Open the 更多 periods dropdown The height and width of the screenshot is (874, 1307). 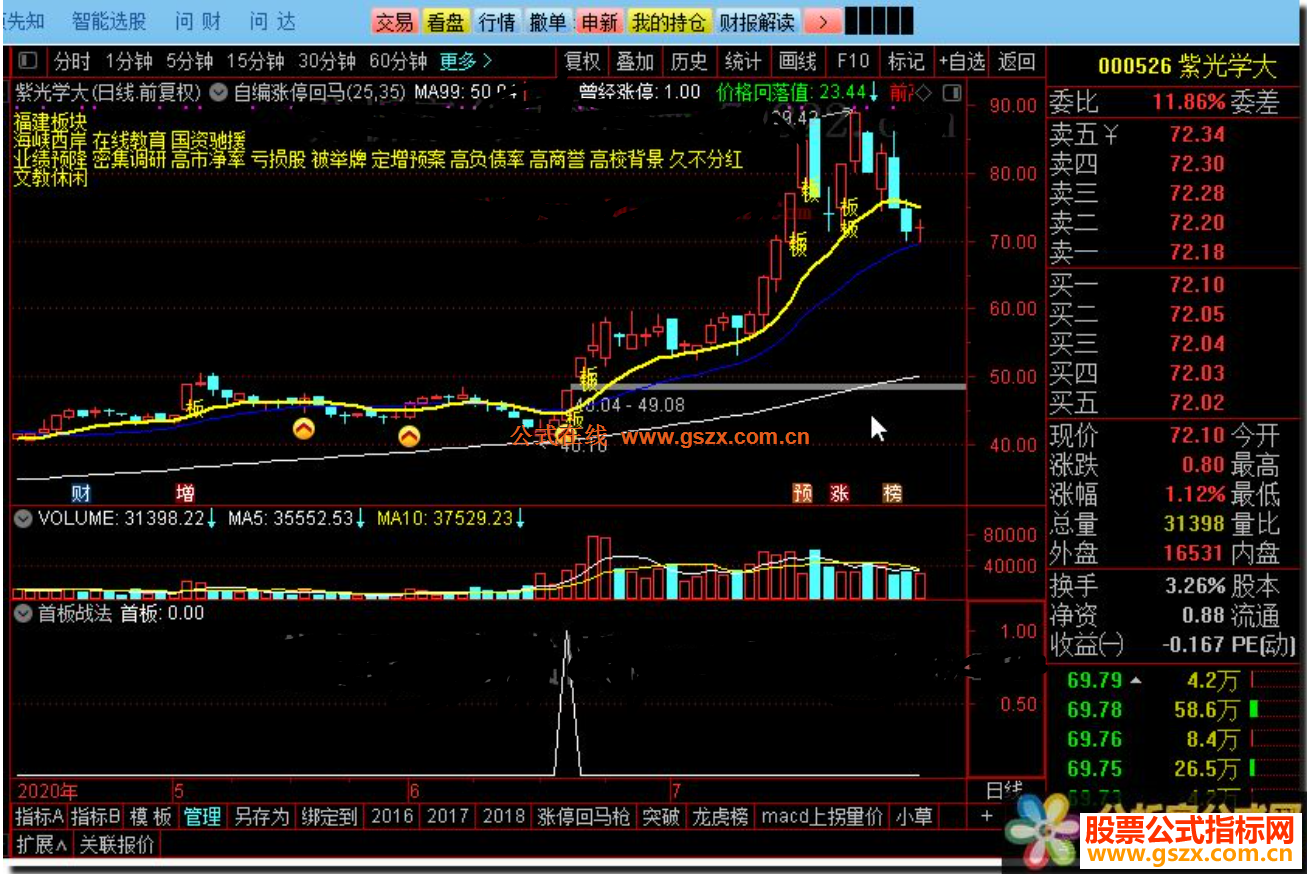(465, 62)
